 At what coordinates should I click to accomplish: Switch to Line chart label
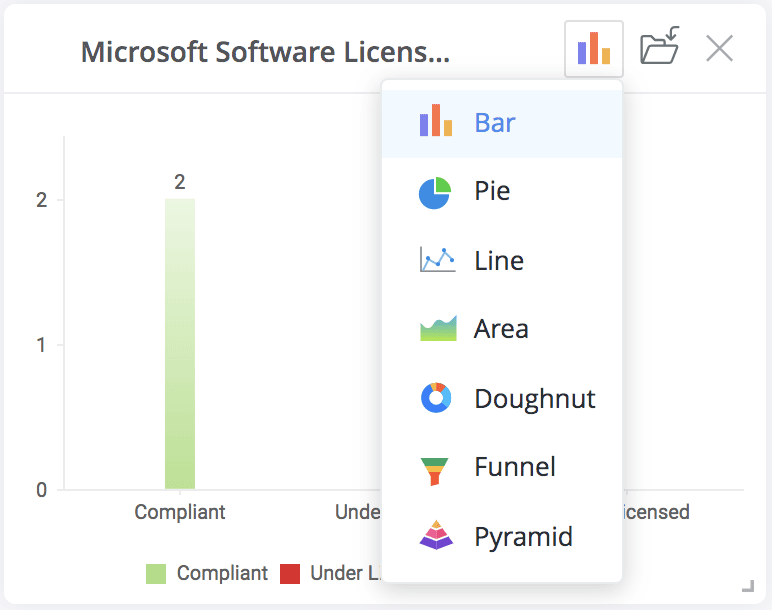click(499, 261)
